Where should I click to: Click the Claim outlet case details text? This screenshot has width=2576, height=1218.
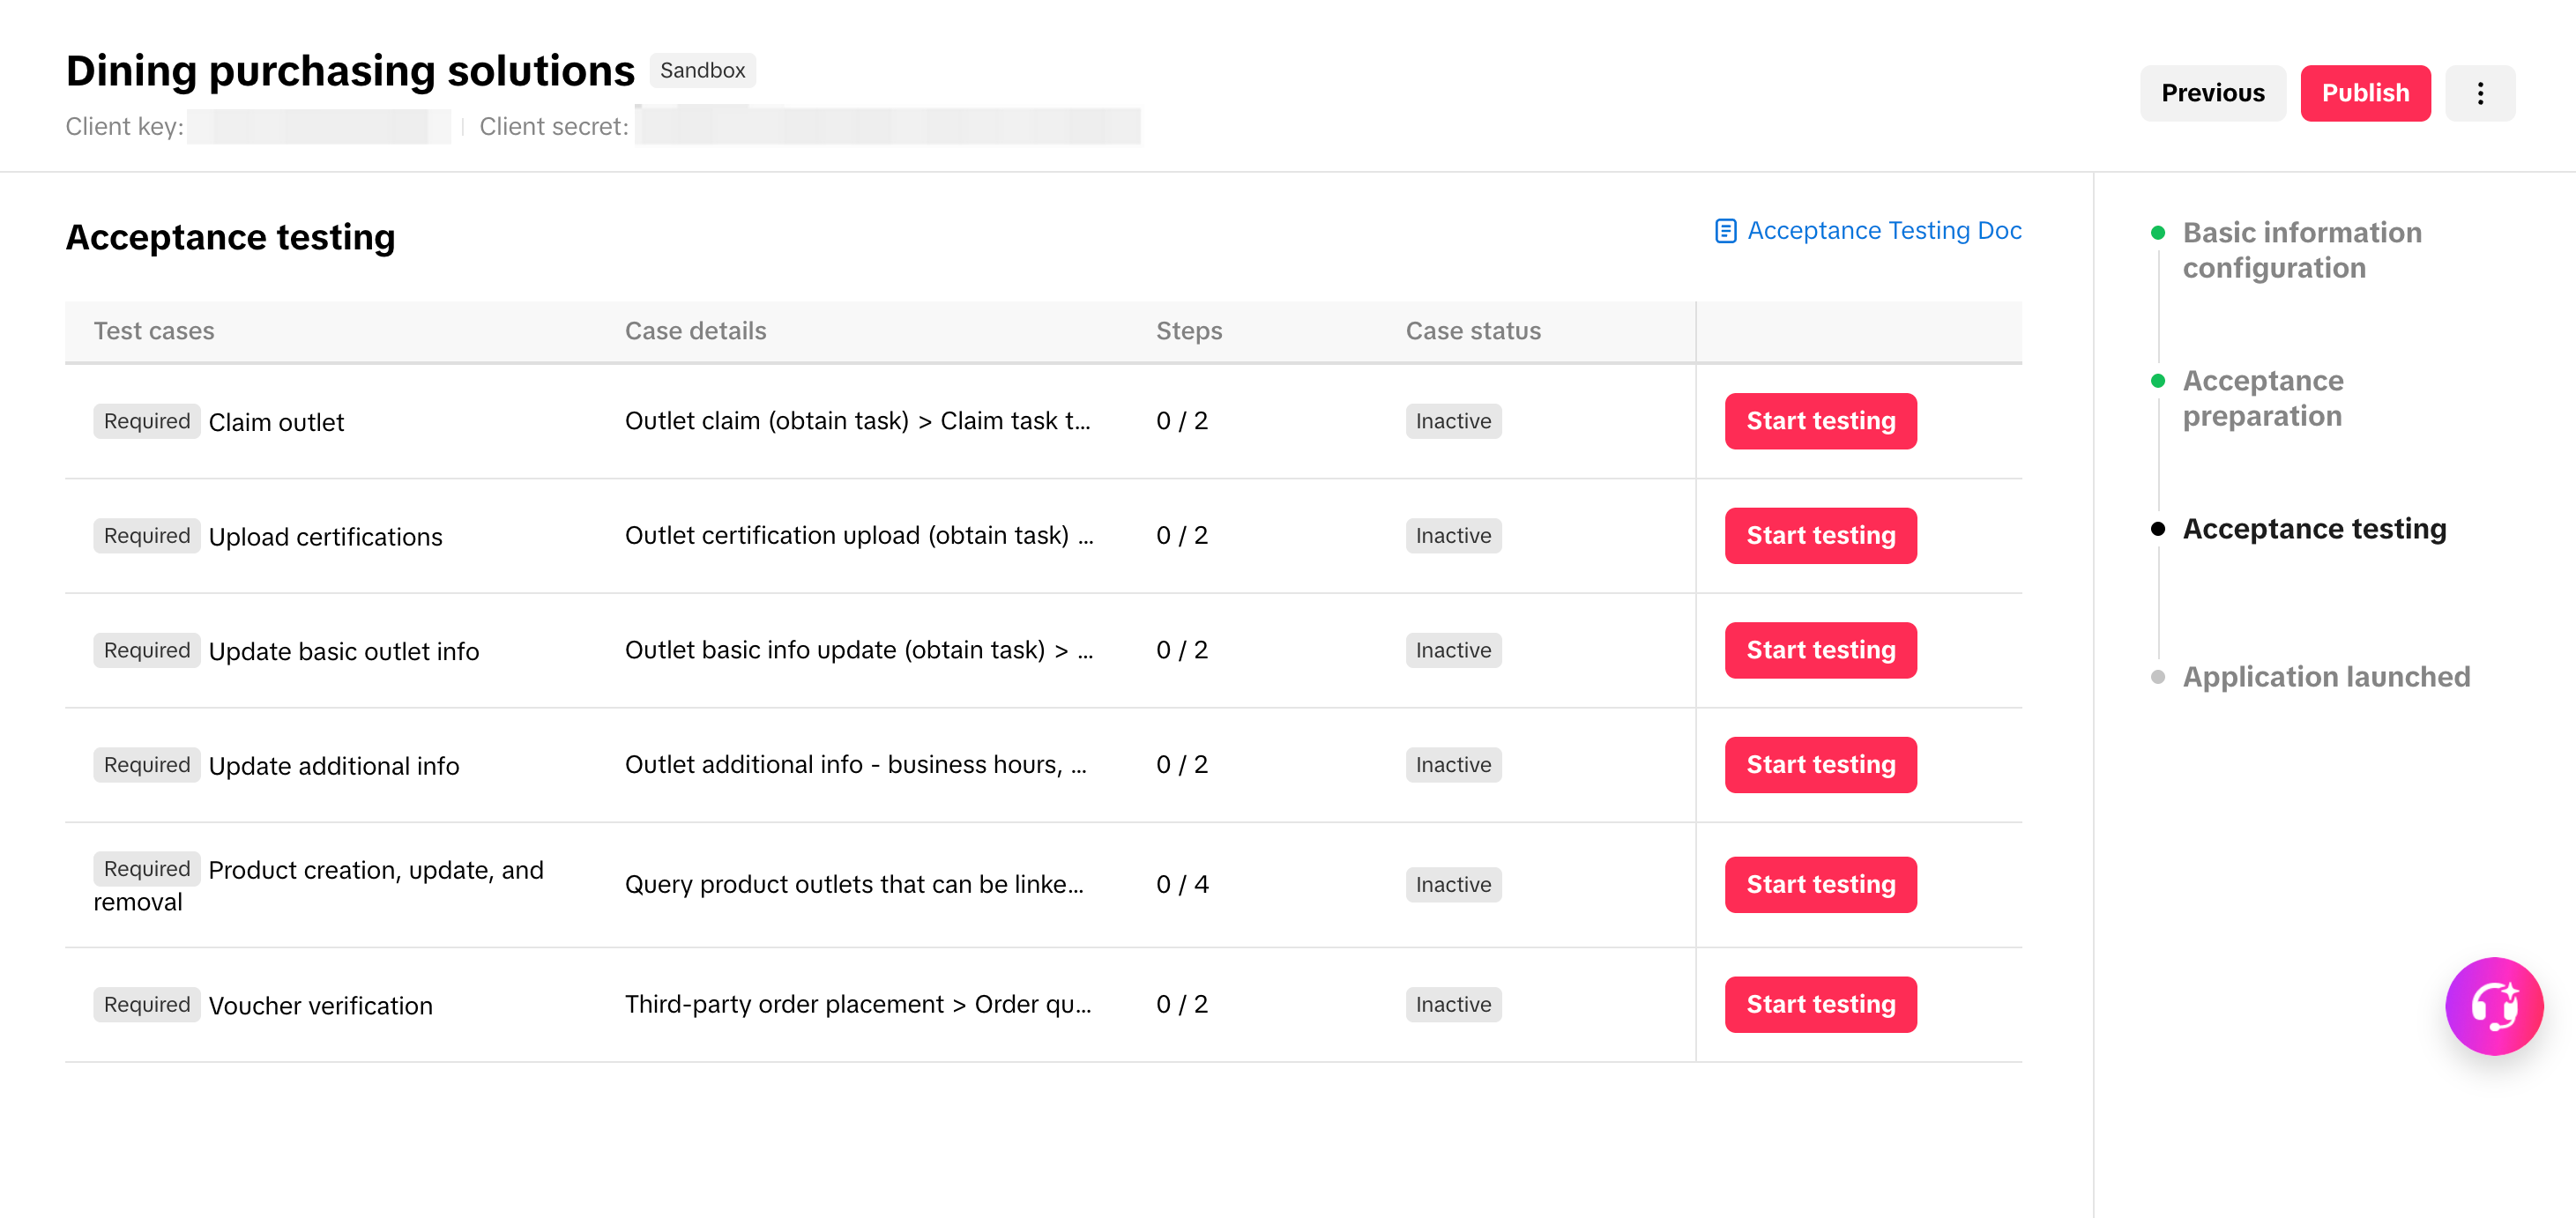[857, 421]
